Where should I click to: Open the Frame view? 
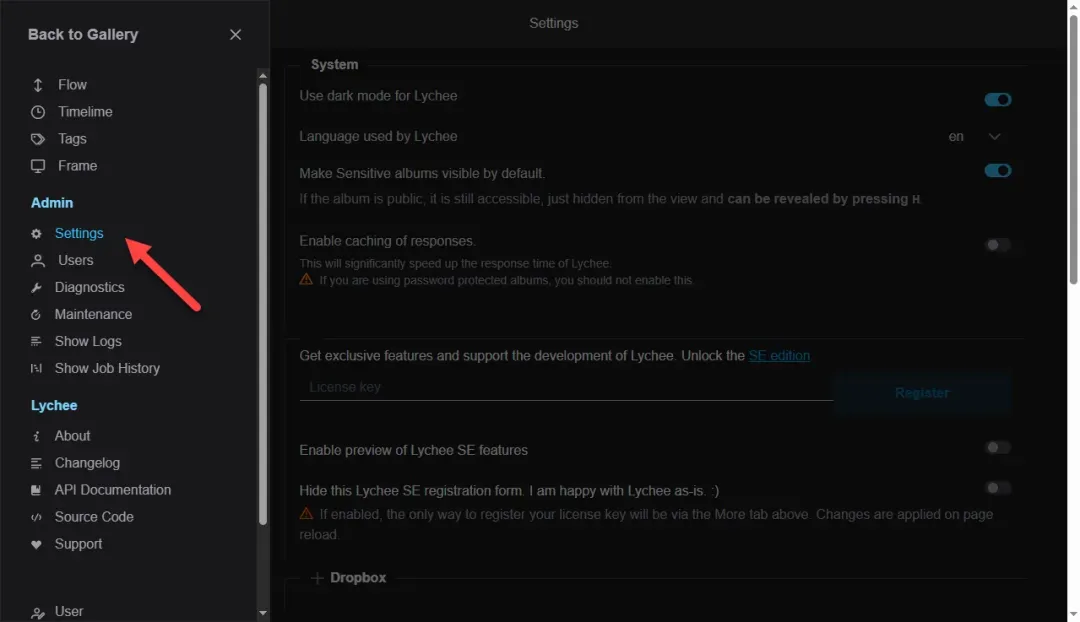point(77,166)
